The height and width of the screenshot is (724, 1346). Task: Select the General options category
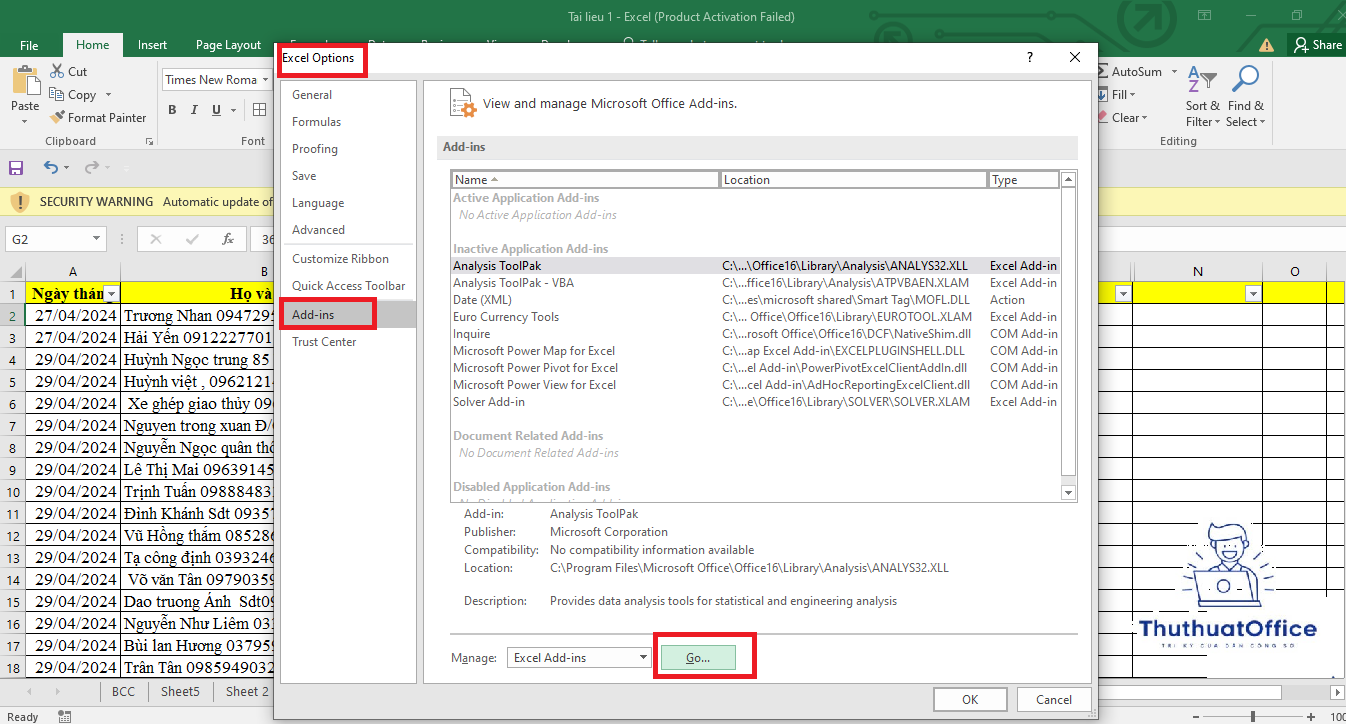click(x=349, y=95)
